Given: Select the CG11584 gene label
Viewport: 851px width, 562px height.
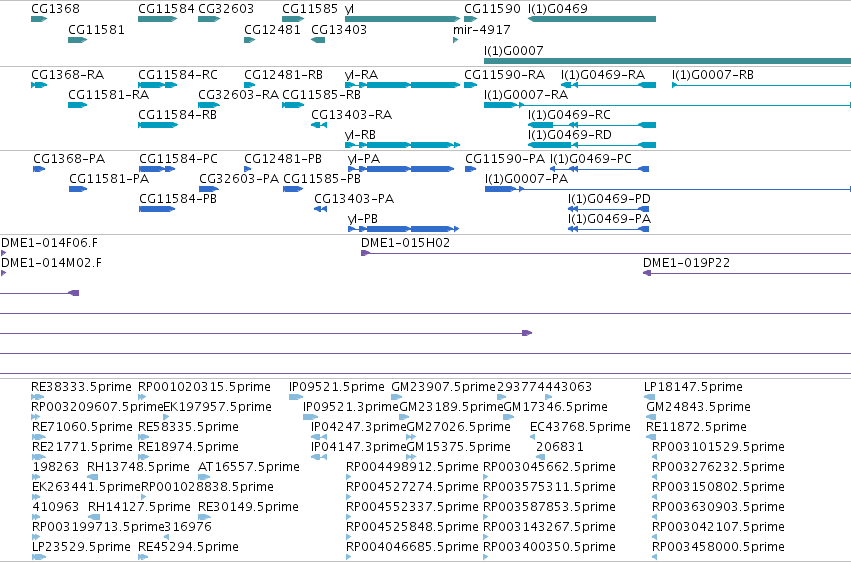Looking at the screenshot, I should 166,9.
